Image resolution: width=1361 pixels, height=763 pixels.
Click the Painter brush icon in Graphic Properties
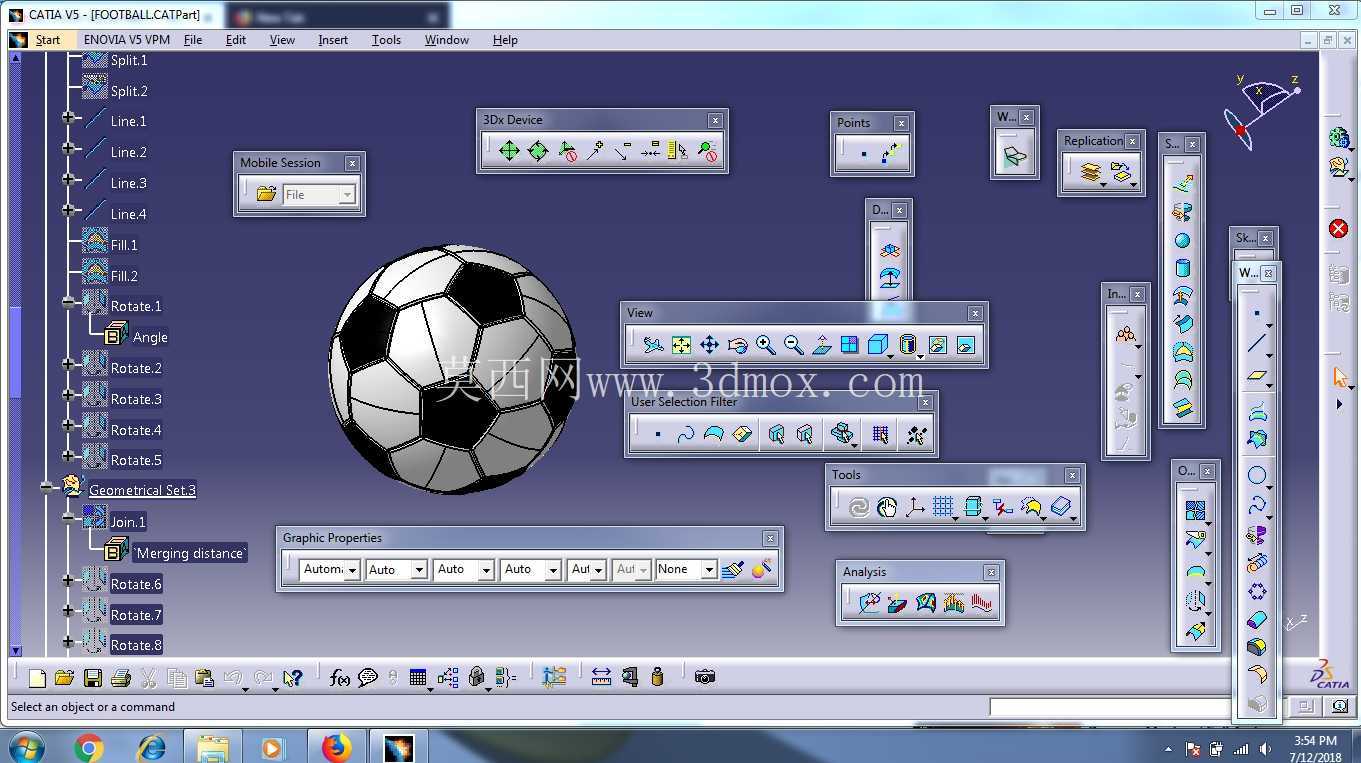coord(733,569)
